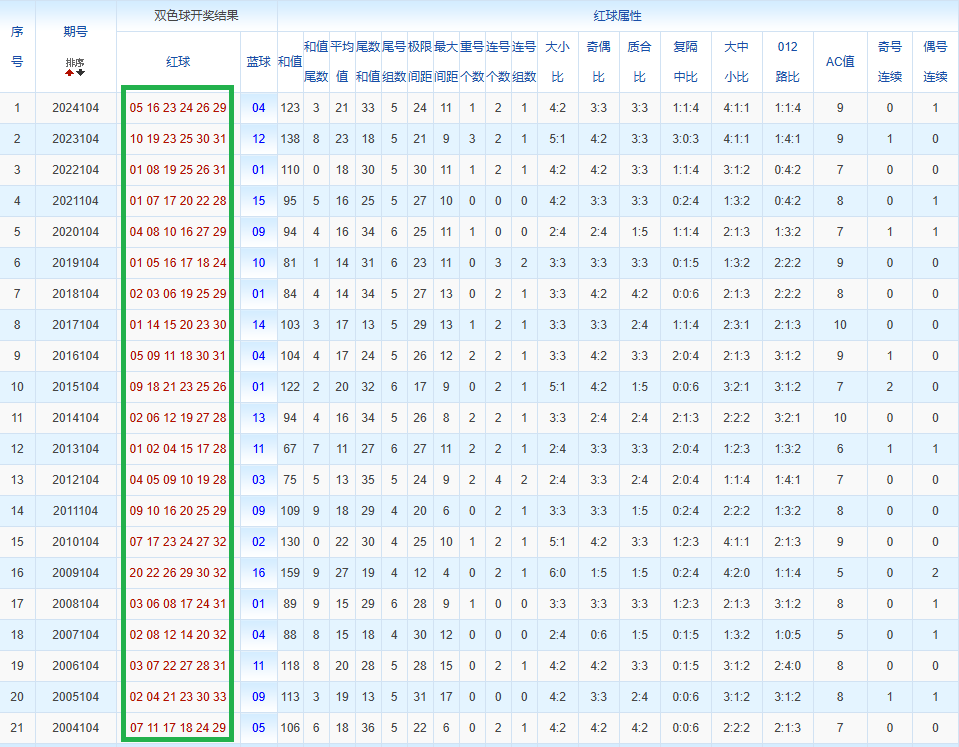Select red balls 05 16 23 24 26 29
The image size is (959, 747).
[x=178, y=108]
